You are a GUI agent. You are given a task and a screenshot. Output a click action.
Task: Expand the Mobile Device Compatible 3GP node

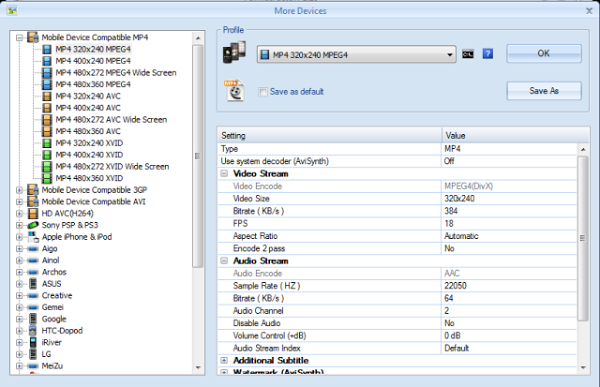[19, 190]
